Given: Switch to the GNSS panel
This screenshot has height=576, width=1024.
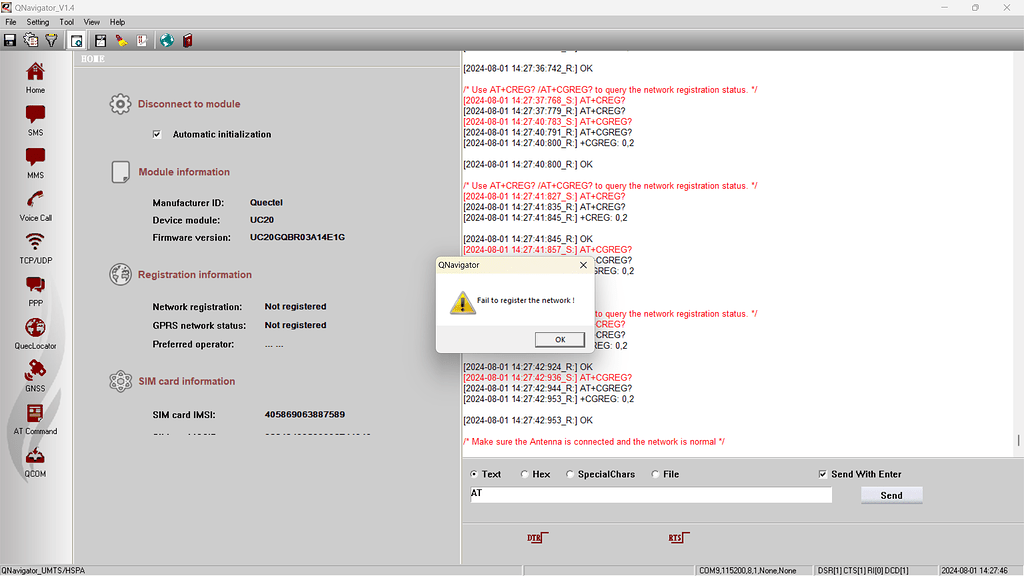Looking at the screenshot, I should click(34, 375).
